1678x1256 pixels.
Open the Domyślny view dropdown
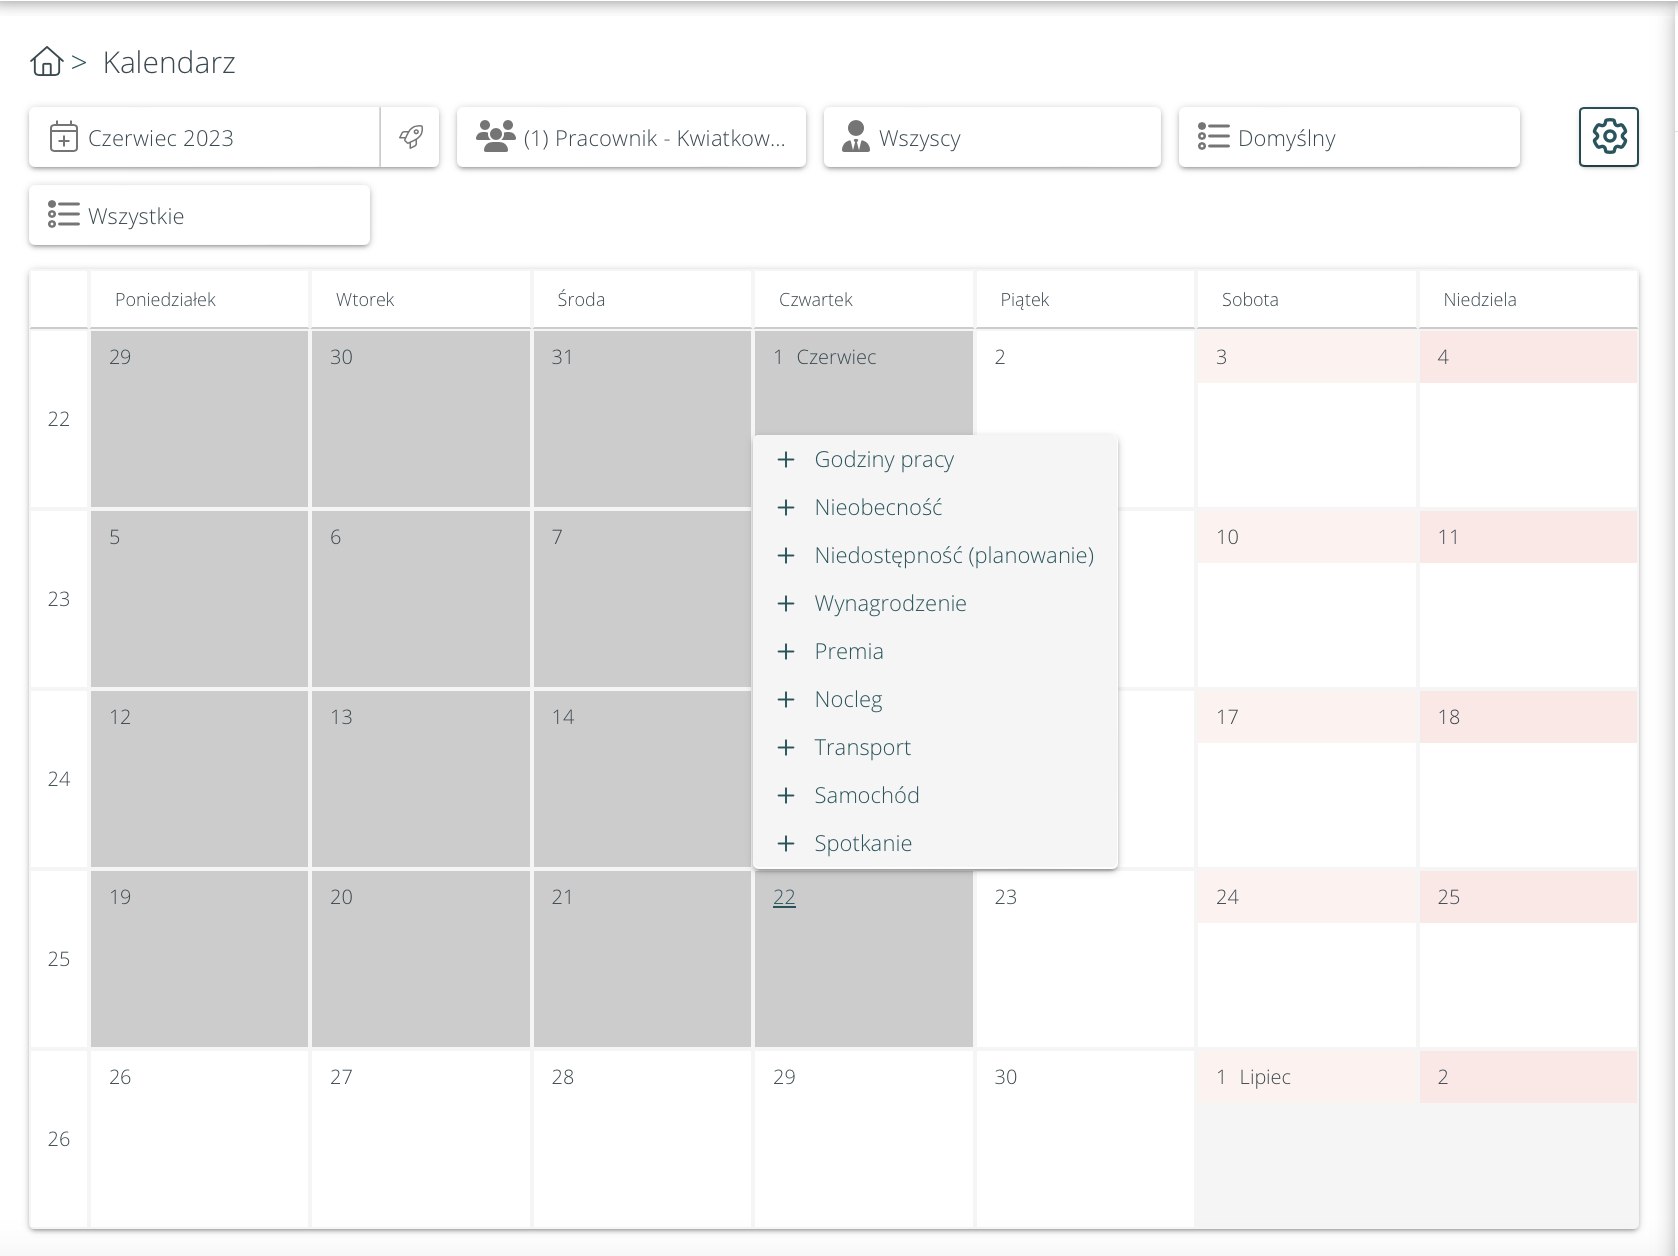coord(1348,137)
